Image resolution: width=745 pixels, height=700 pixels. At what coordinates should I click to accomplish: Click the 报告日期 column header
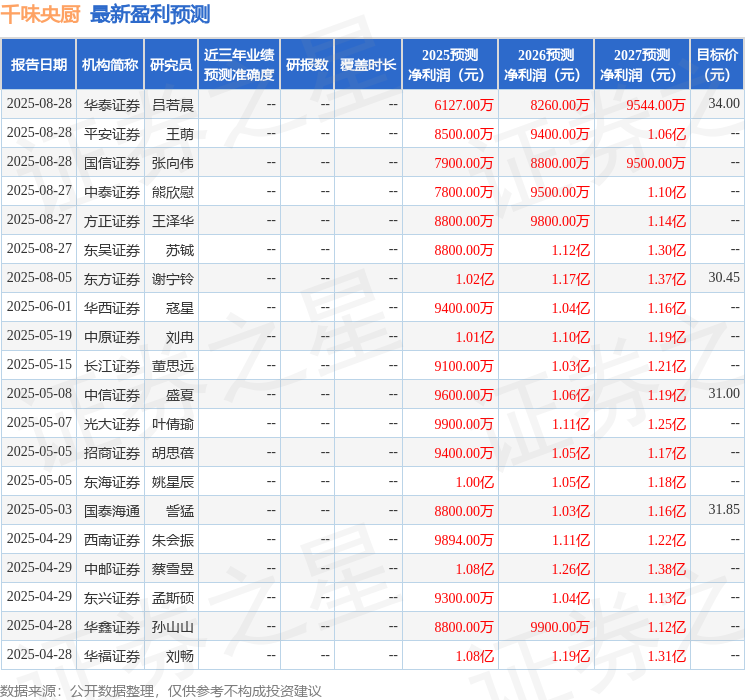tap(38, 65)
